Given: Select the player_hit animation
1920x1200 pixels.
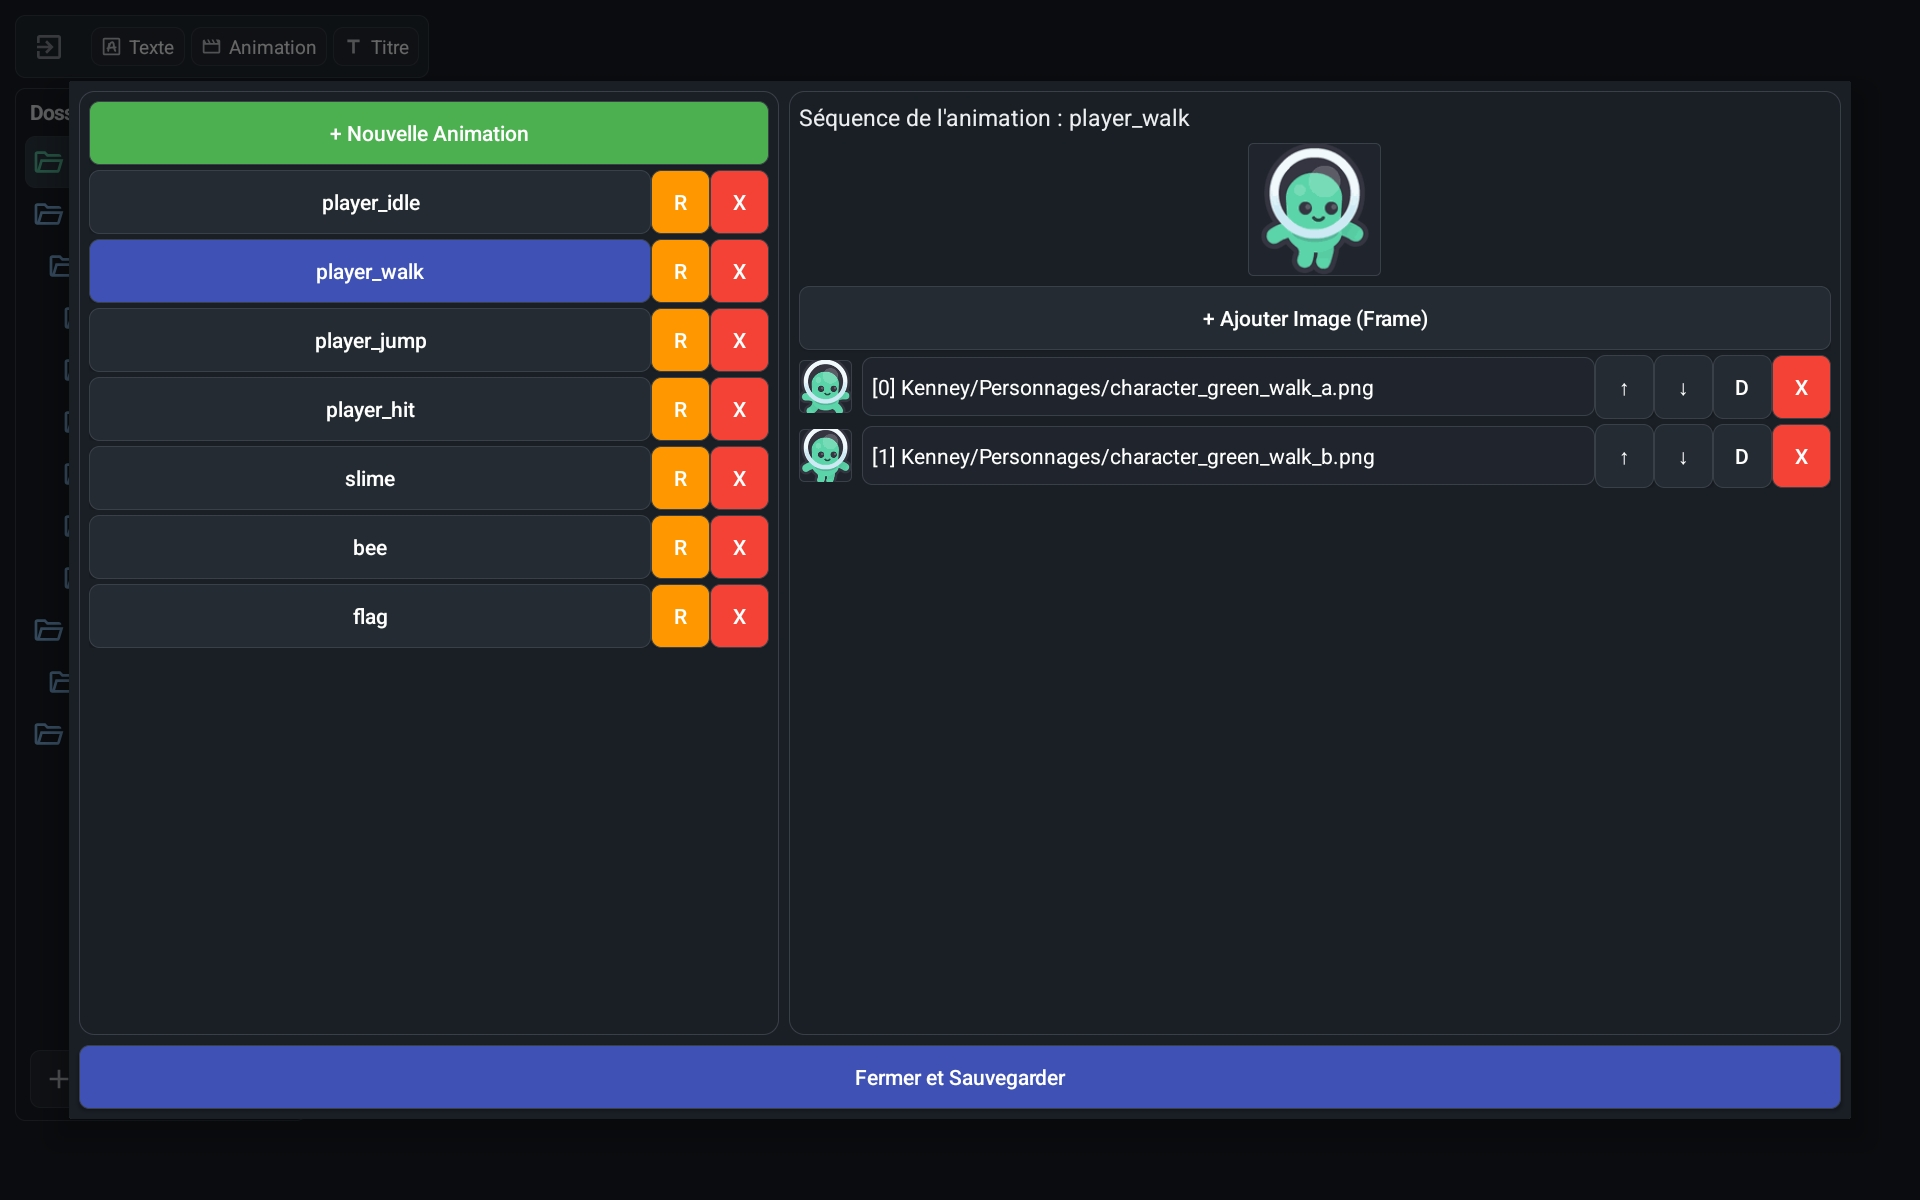Looking at the screenshot, I should tap(370, 409).
